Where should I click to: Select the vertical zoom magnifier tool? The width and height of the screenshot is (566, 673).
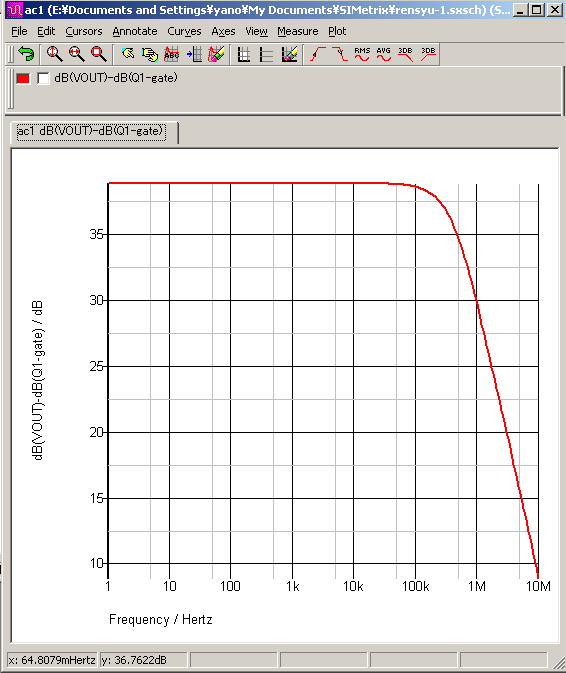54,55
